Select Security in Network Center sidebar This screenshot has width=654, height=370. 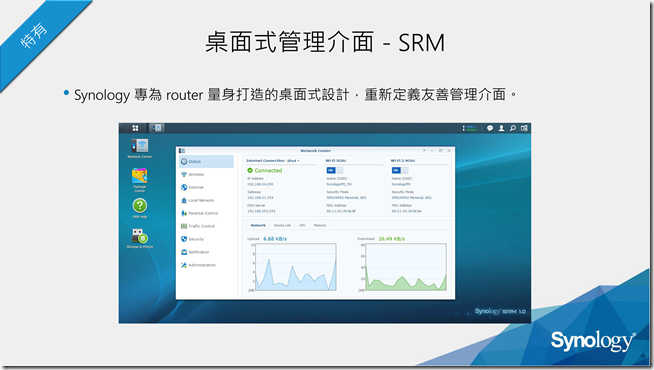(x=206, y=239)
